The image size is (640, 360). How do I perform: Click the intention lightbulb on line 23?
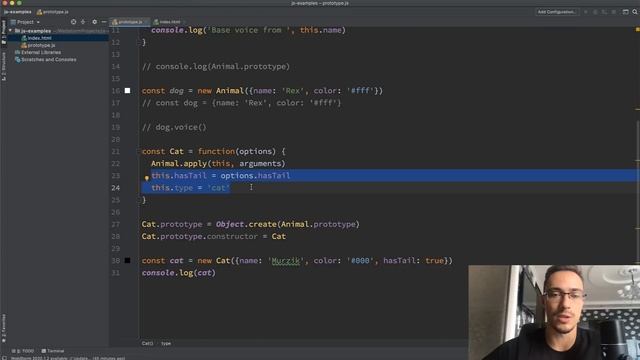point(147,178)
